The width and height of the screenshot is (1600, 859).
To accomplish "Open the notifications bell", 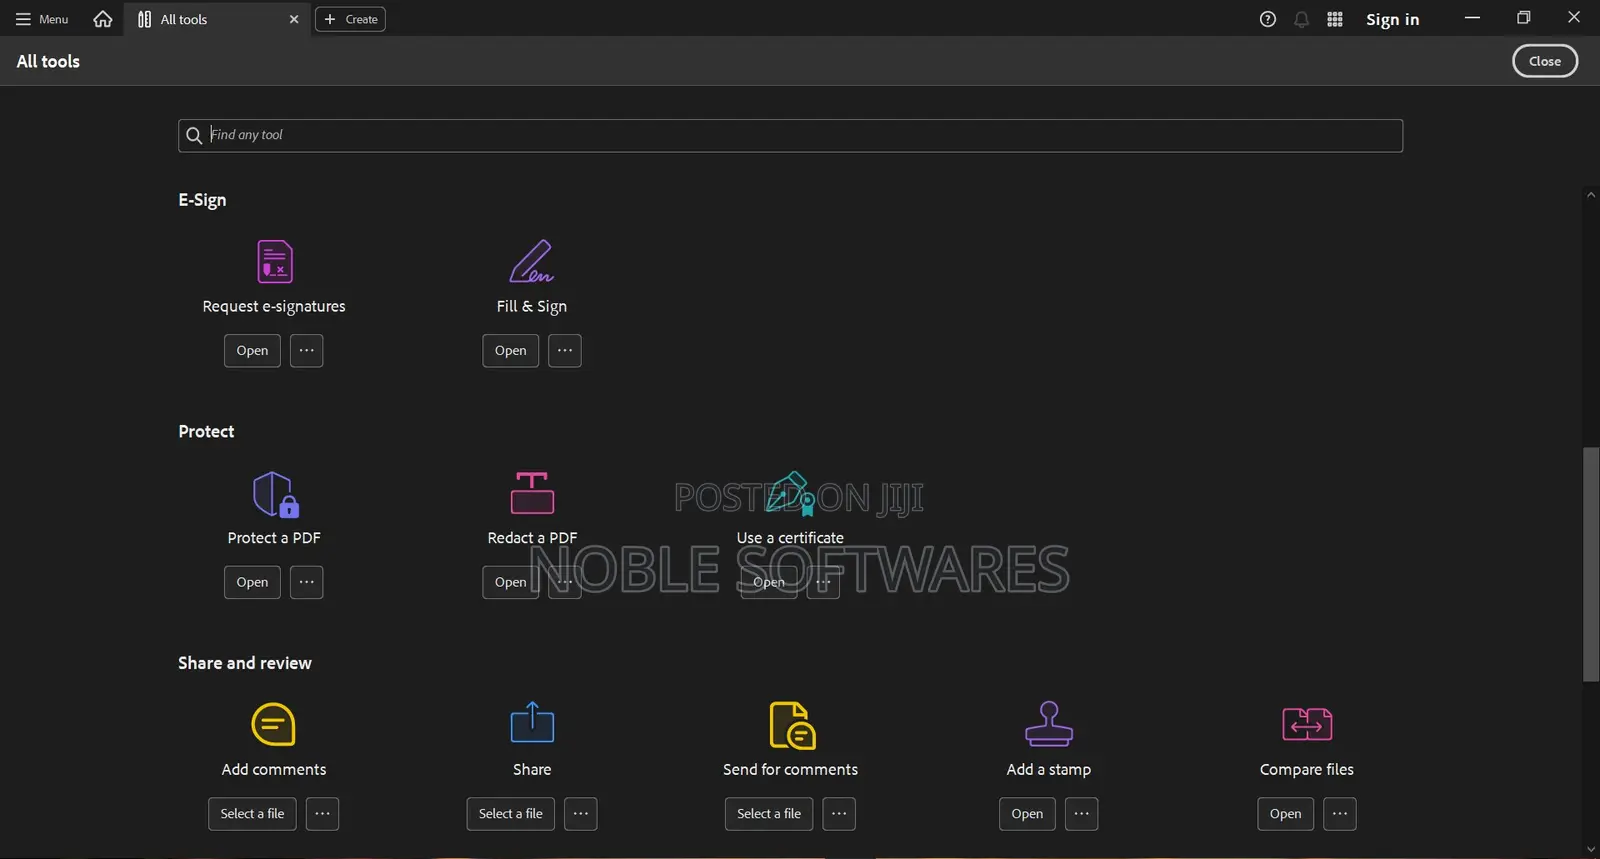I will point(1301,19).
